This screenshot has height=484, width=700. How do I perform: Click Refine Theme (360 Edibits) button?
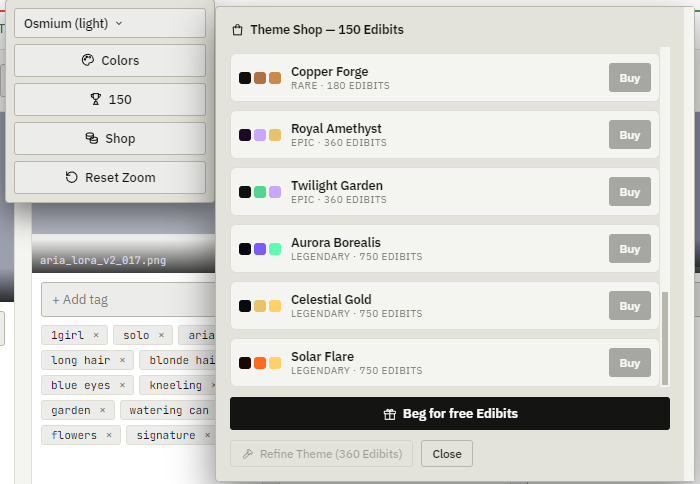[x=321, y=454]
